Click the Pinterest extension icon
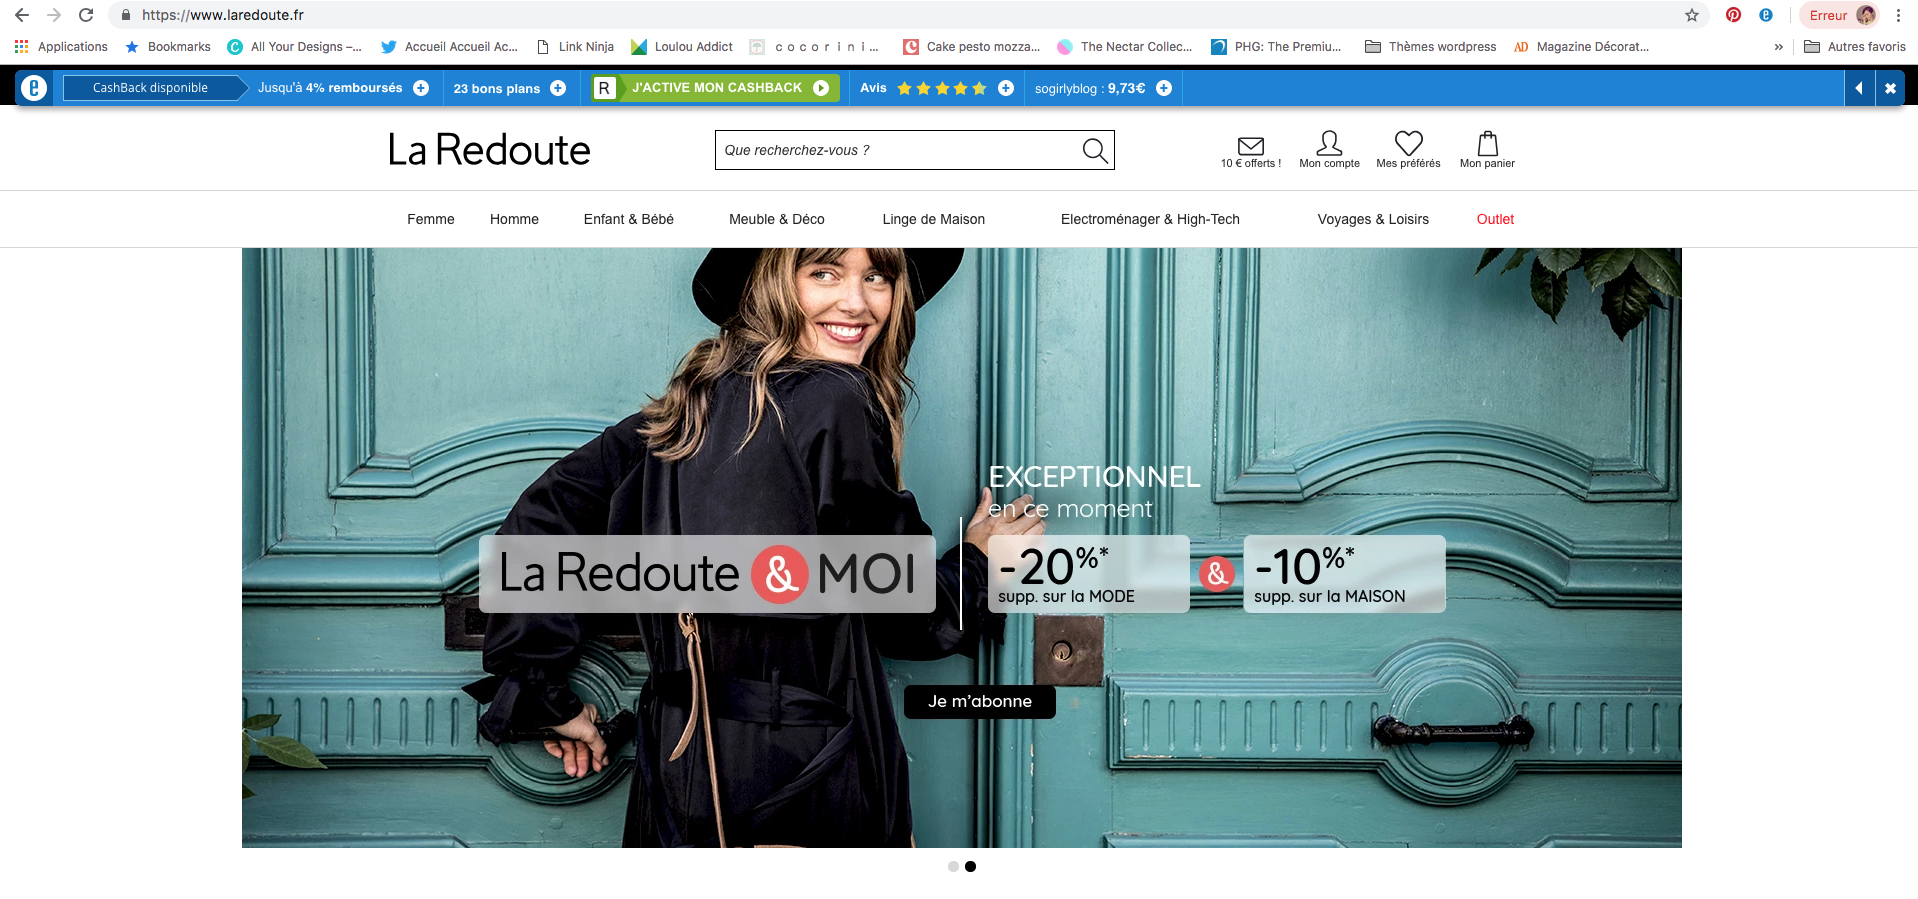Screen dimensions: 1918x899 click(1733, 15)
